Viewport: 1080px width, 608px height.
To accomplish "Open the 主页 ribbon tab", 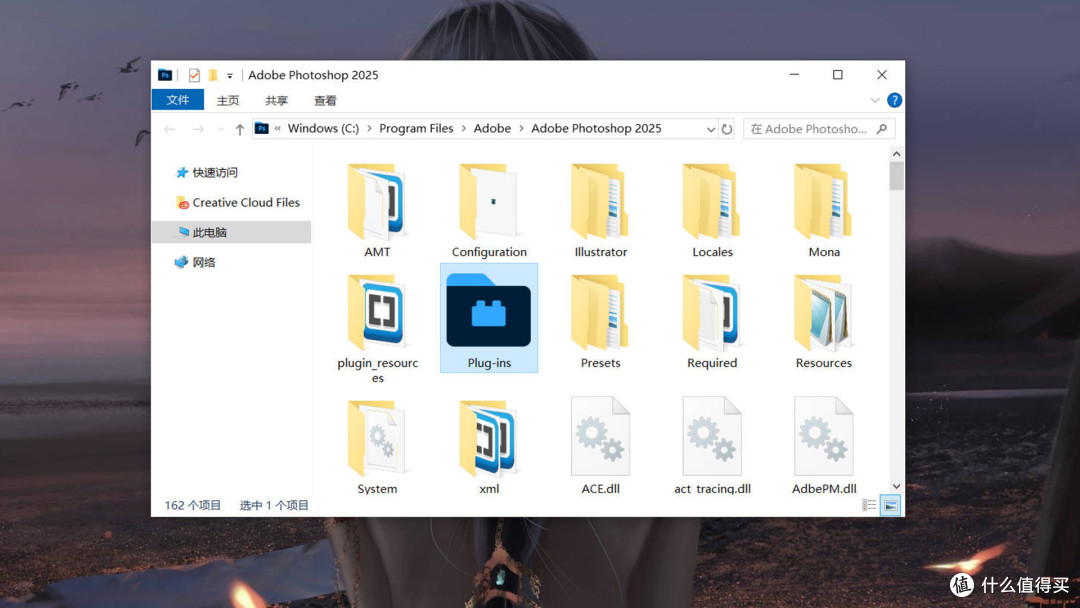I will pos(228,101).
